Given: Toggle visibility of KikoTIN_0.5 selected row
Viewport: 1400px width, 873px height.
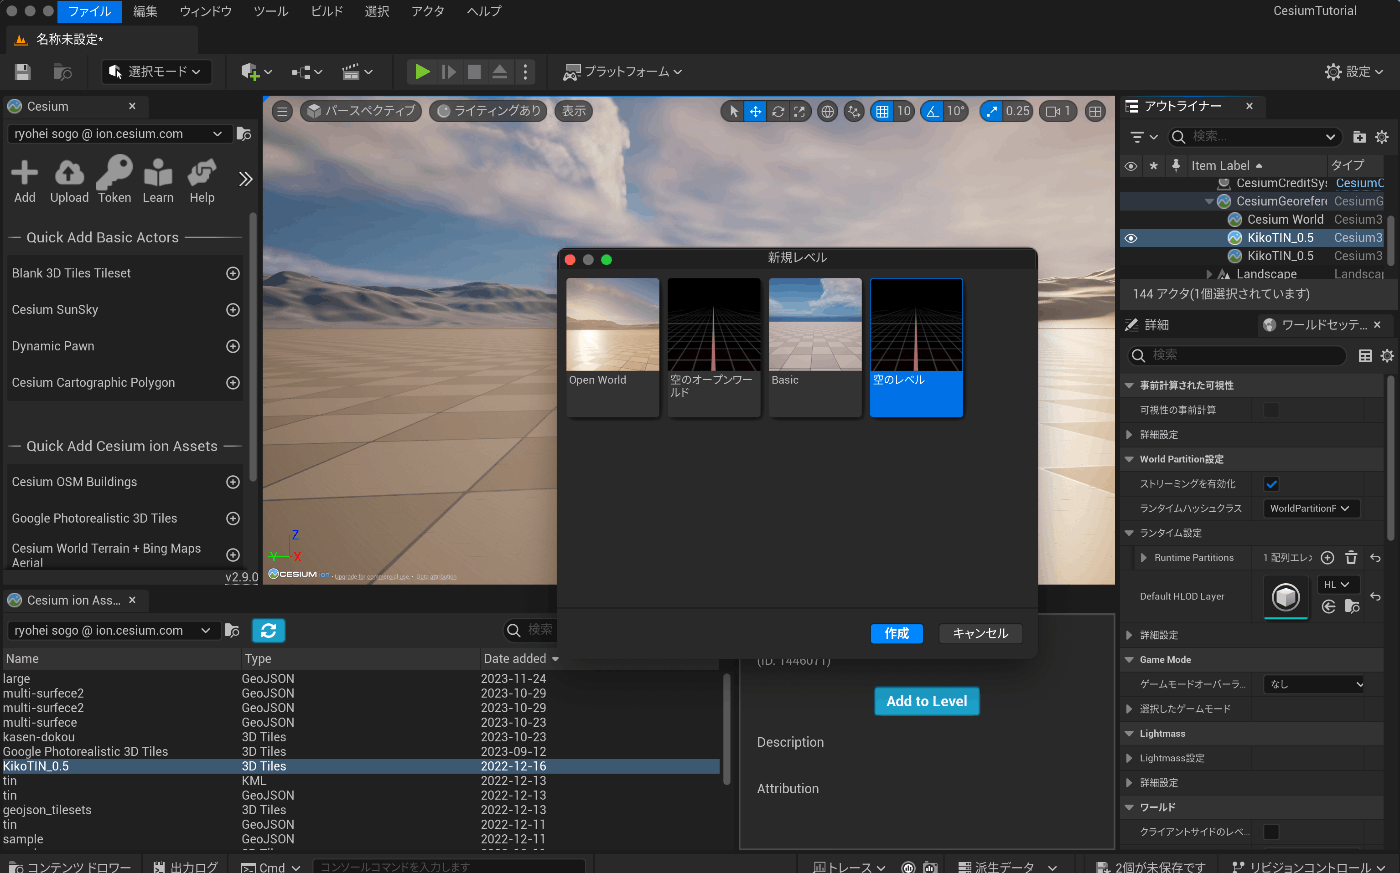Looking at the screenshot, I should click(x=1131, y=238).
